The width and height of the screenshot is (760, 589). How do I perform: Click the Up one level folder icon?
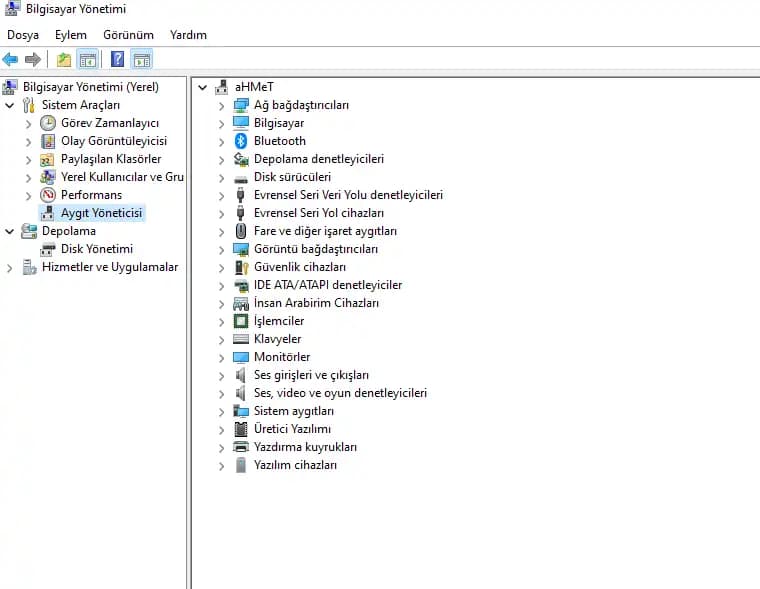coord(64,60)
